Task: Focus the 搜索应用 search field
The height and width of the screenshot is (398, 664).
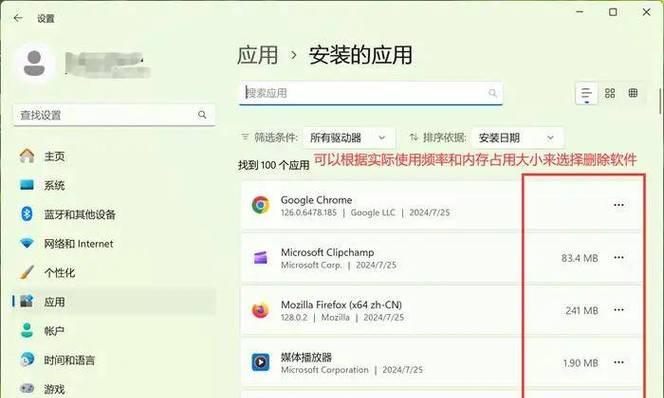Action: (371, 93)
